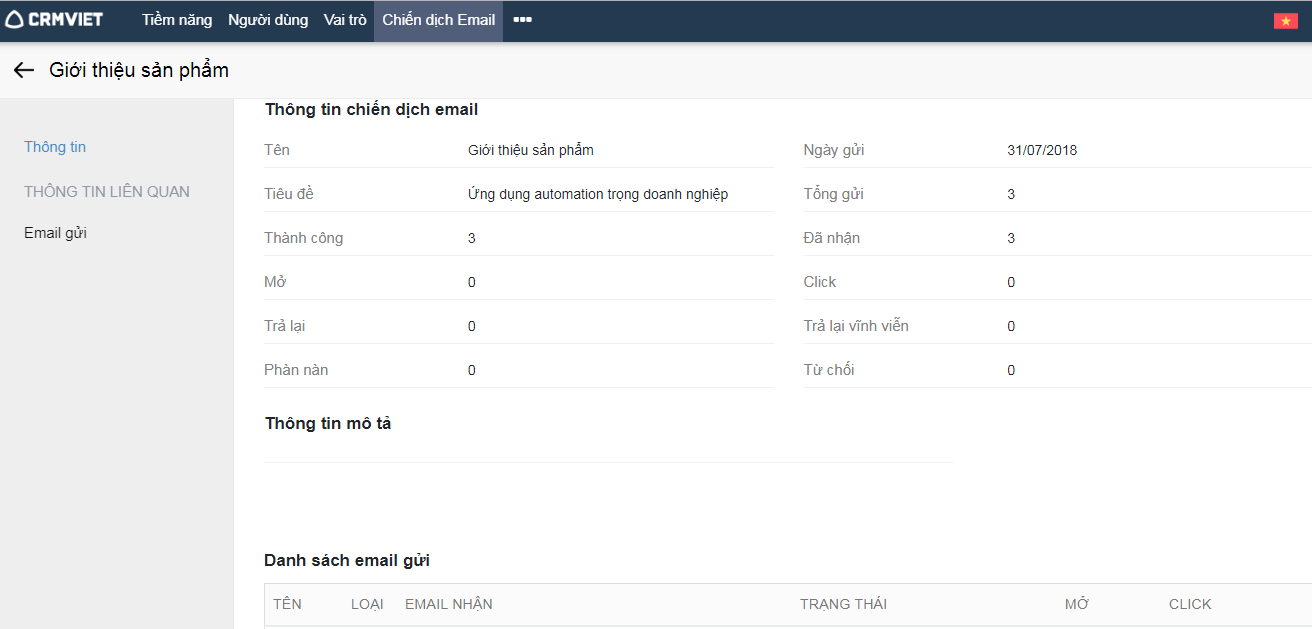
Task: Open the Tiềm năng menu
Action: pos(177,20)
